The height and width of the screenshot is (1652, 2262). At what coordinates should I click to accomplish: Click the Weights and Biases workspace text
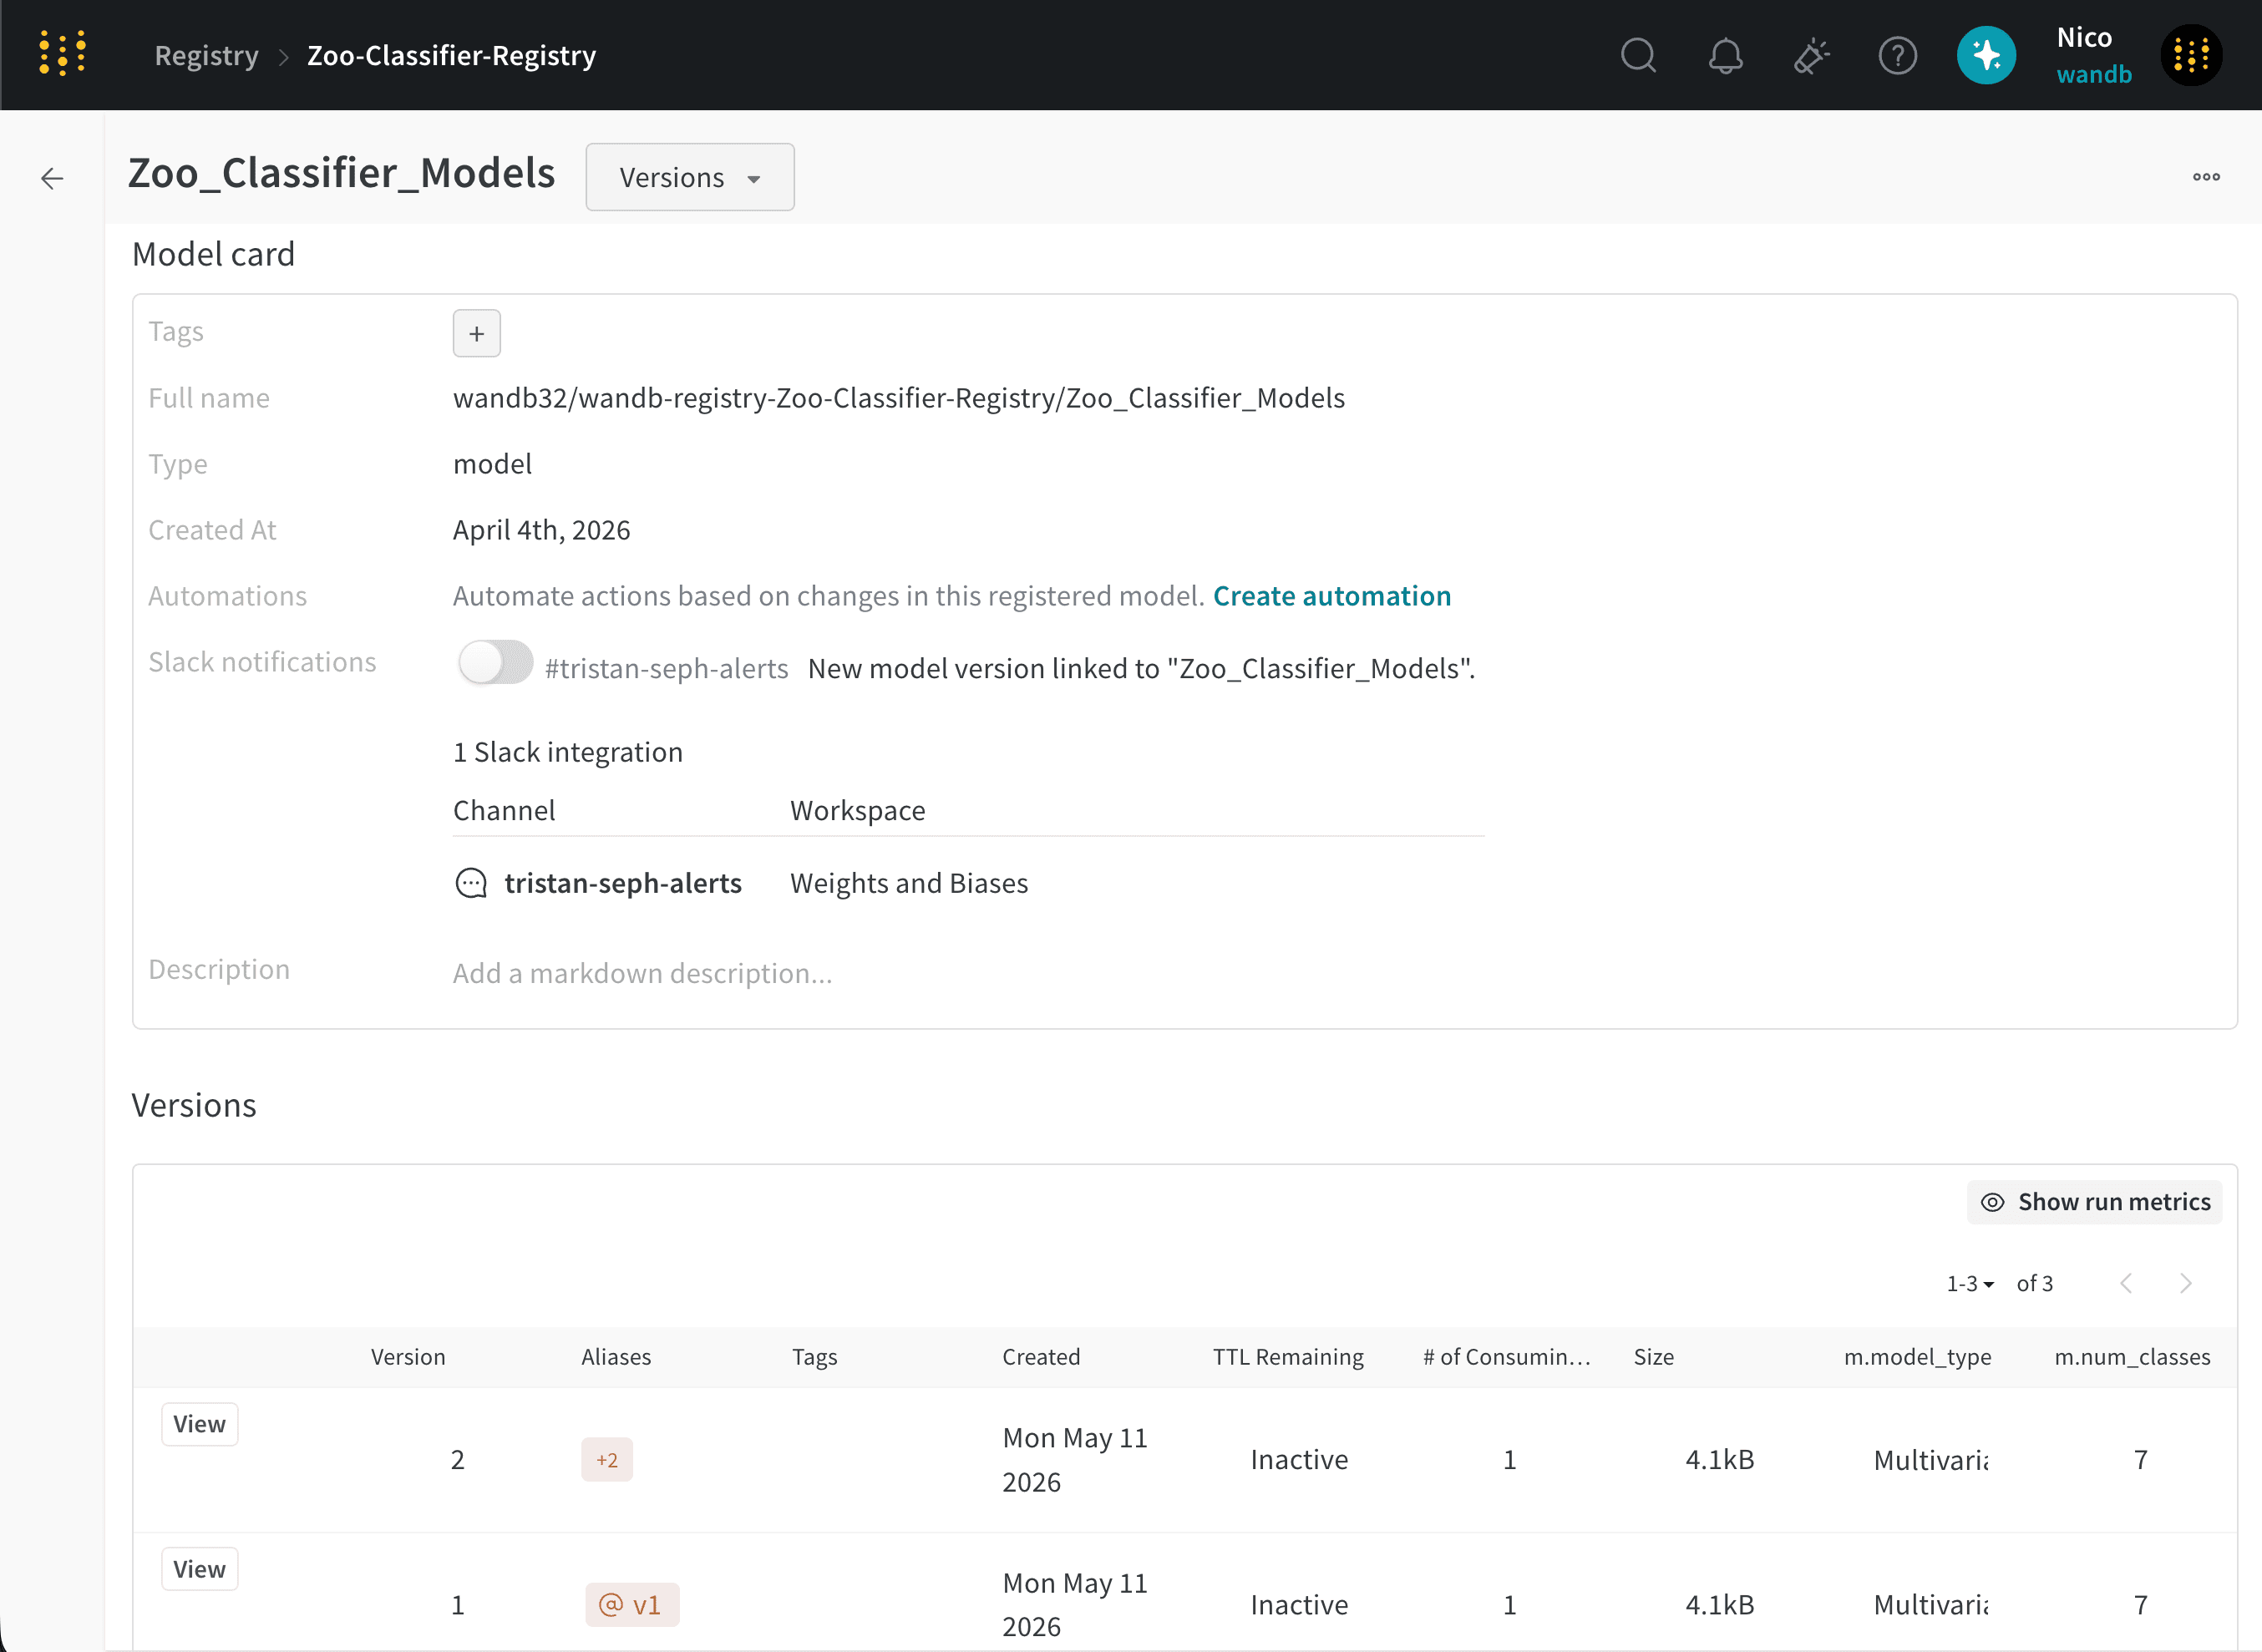coord(909,883)
